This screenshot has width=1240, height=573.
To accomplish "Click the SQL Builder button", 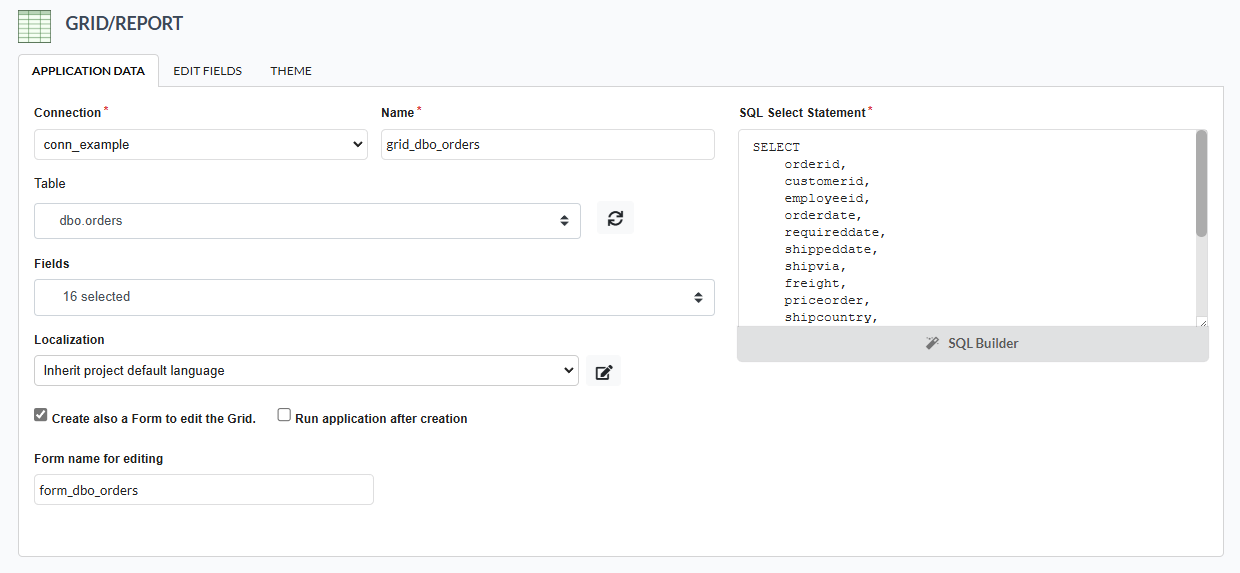I will pyautogui.click(x=972, y=343).
